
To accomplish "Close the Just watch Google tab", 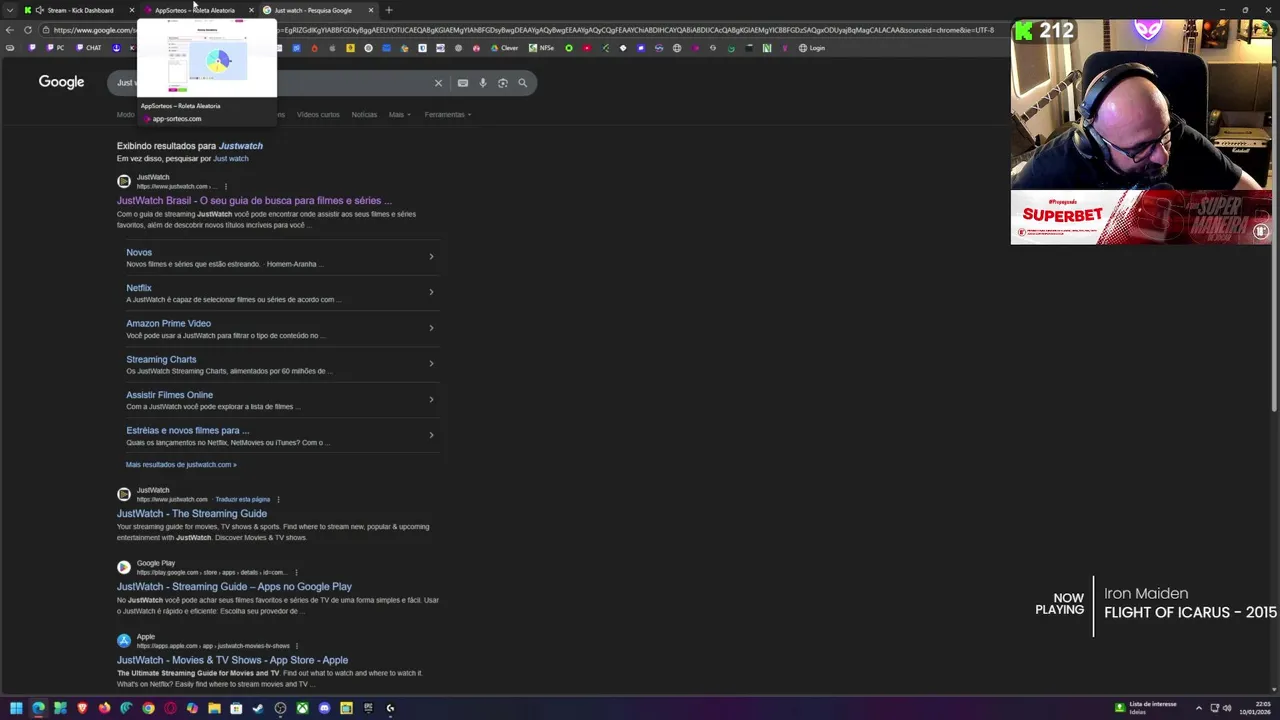I will click(x=371, y=10).
